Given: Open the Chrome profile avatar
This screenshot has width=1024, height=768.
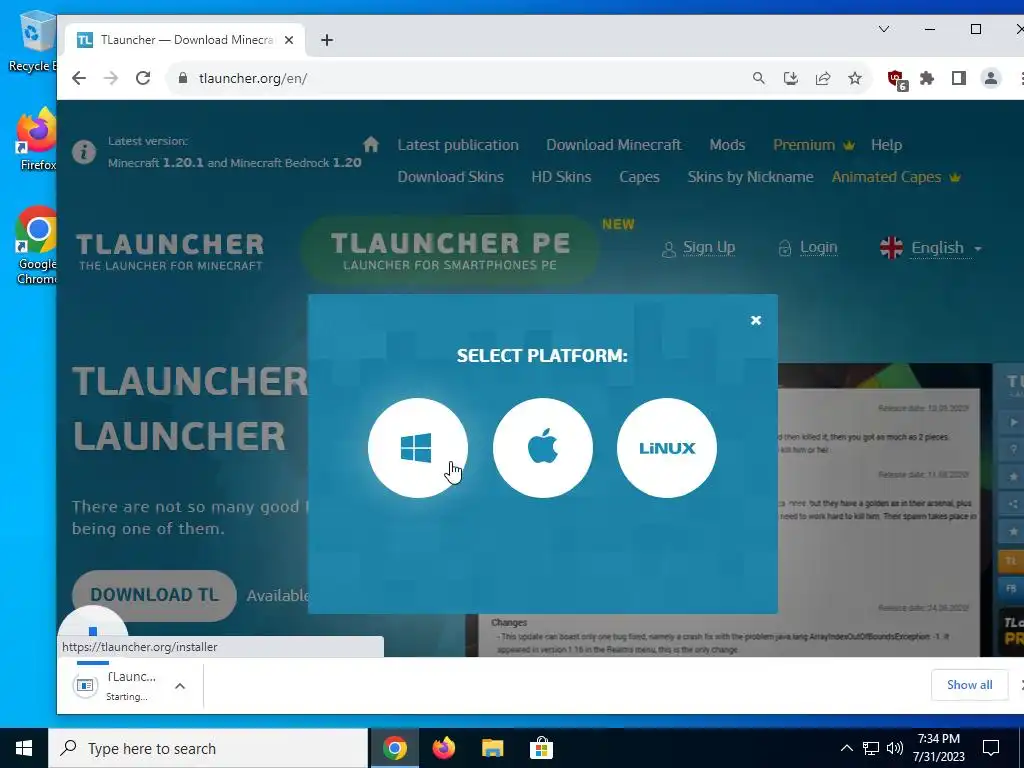Looking at the screenshot, I should (991, 78).
